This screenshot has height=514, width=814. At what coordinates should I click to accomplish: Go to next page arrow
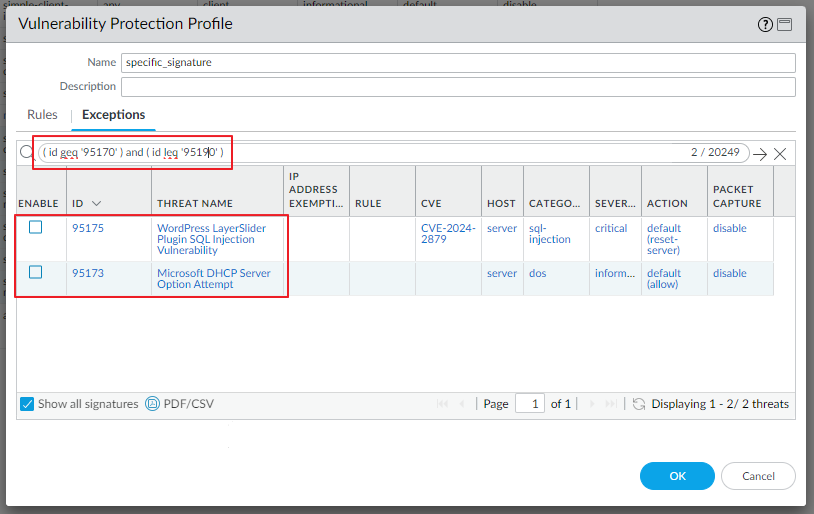tap(592, 404)
